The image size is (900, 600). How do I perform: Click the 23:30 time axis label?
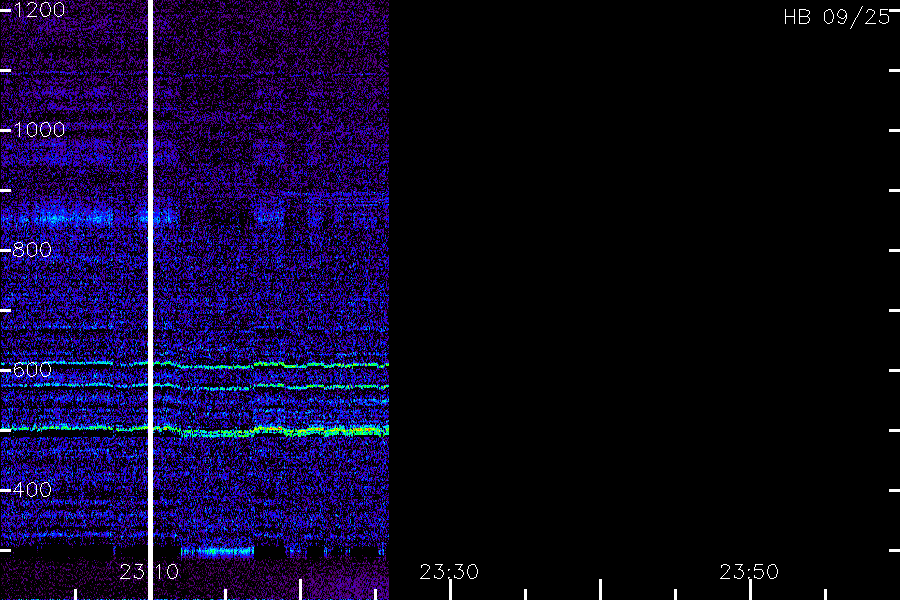(449, 572)
